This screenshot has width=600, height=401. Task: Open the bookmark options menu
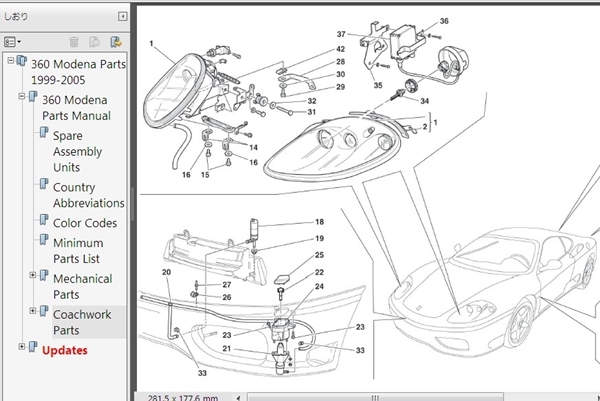[x=12, y=42]
